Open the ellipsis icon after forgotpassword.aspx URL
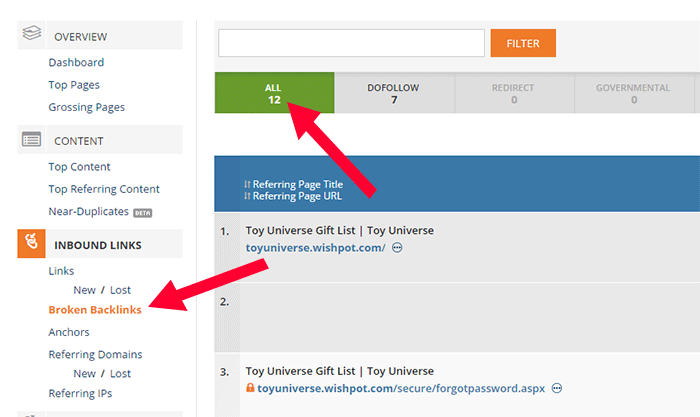 [x=556, y=388]
